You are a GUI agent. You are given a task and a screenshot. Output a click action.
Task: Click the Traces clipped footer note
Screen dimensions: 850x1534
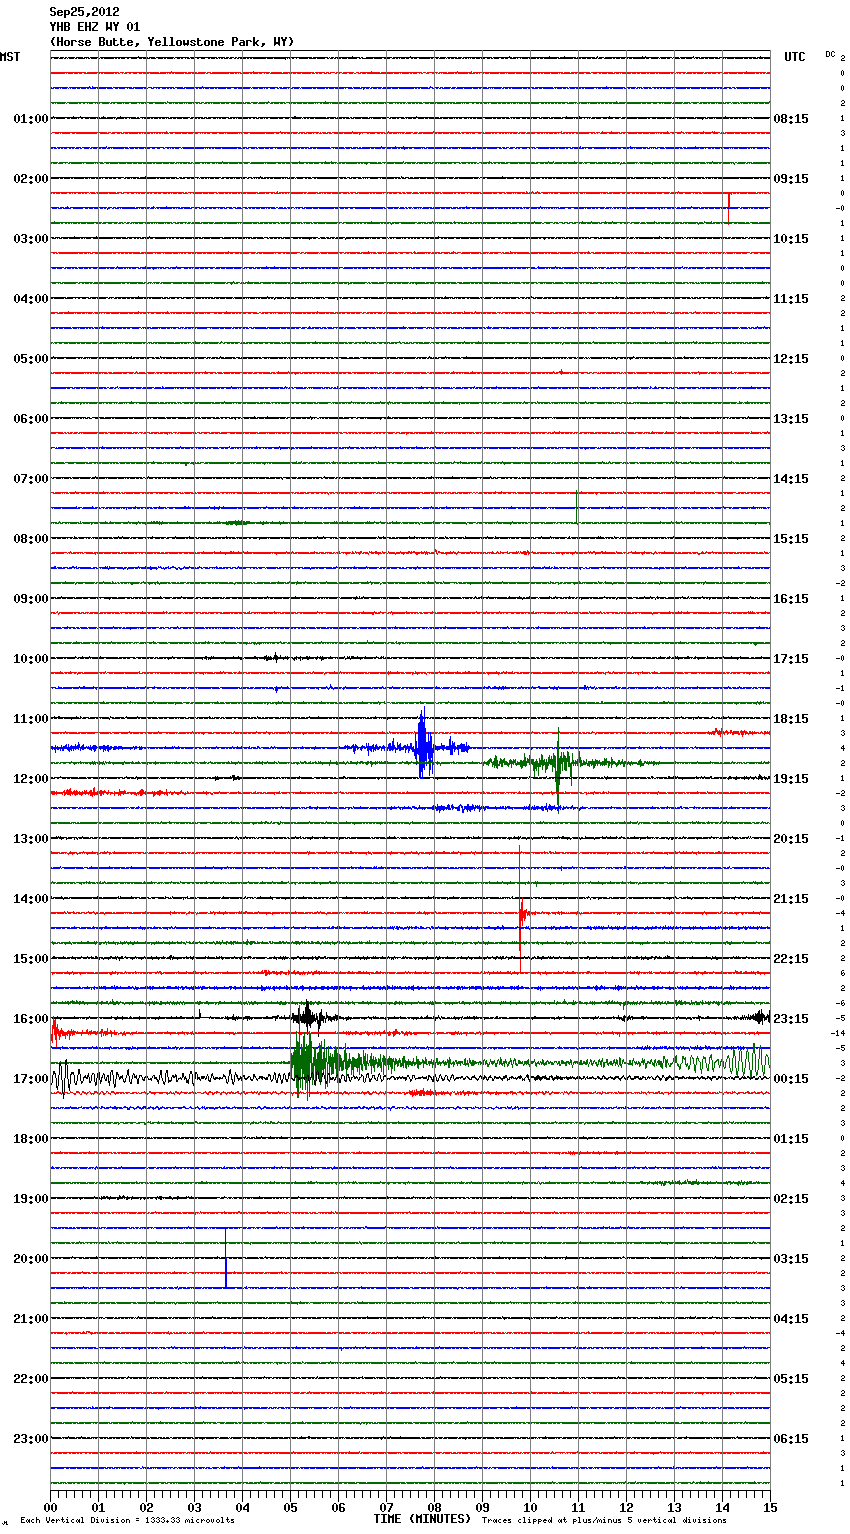[604, 1521]
